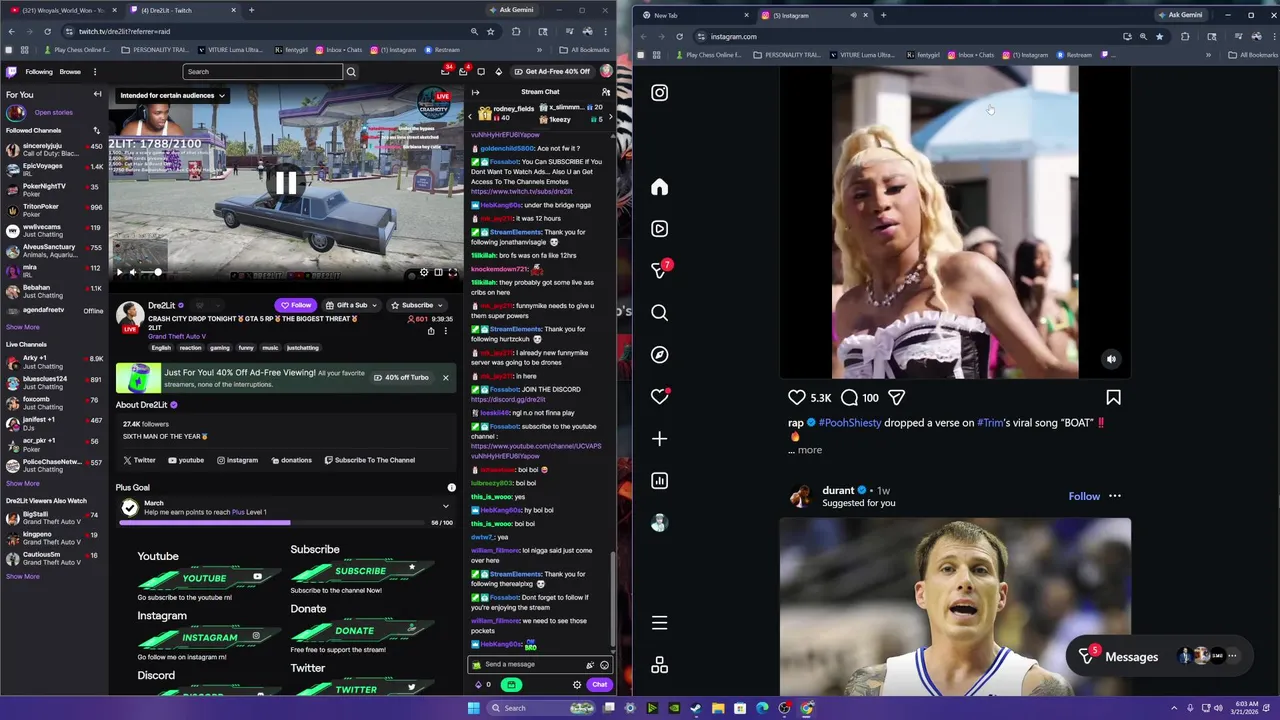Enter fullscreen on the Twitch player
The image size is (1280, 720).
coord(452,272)
